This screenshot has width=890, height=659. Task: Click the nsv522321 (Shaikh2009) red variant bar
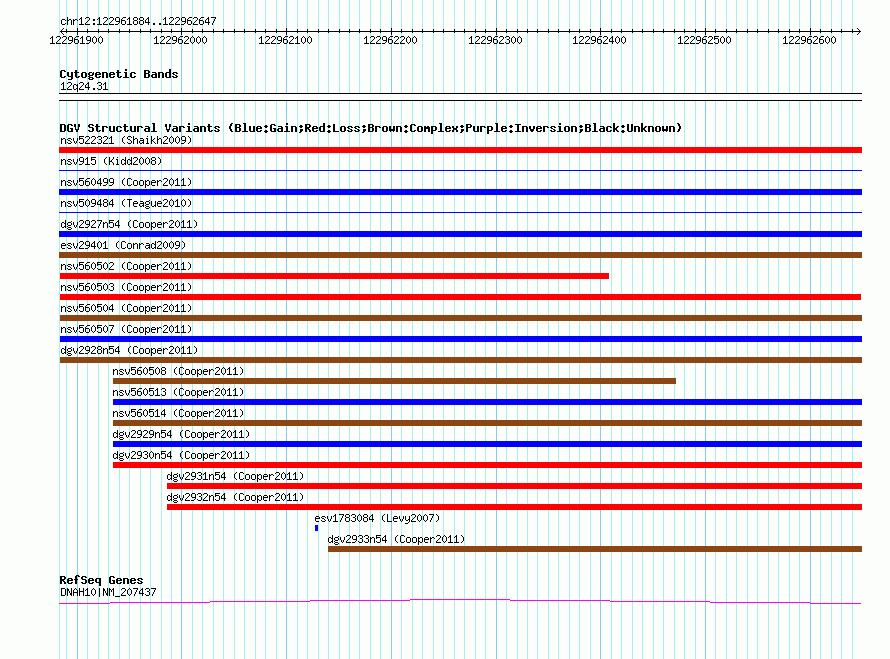460,150
